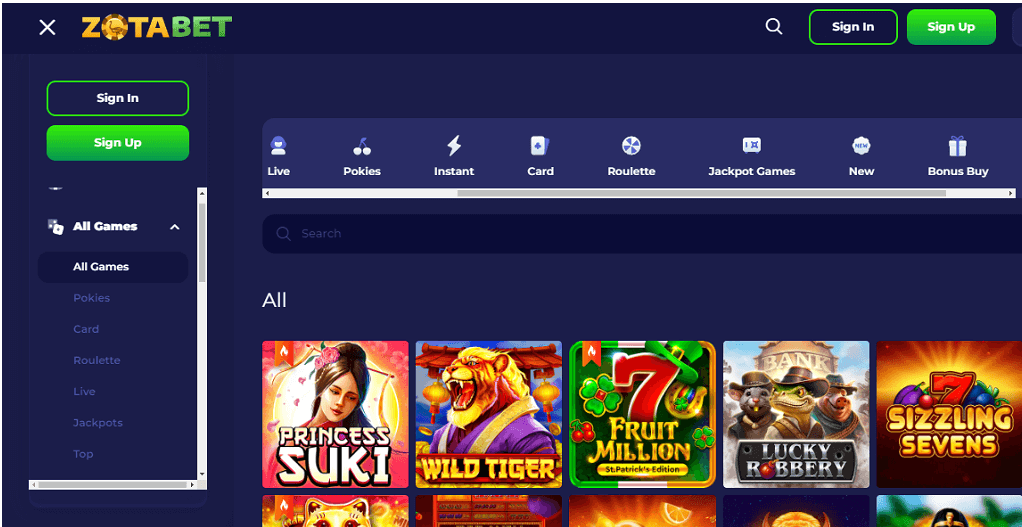Open Roulette in the sidebar list
Image resolution: width=1022 pixels, height=527 pixels.
[x=96, y=360]
